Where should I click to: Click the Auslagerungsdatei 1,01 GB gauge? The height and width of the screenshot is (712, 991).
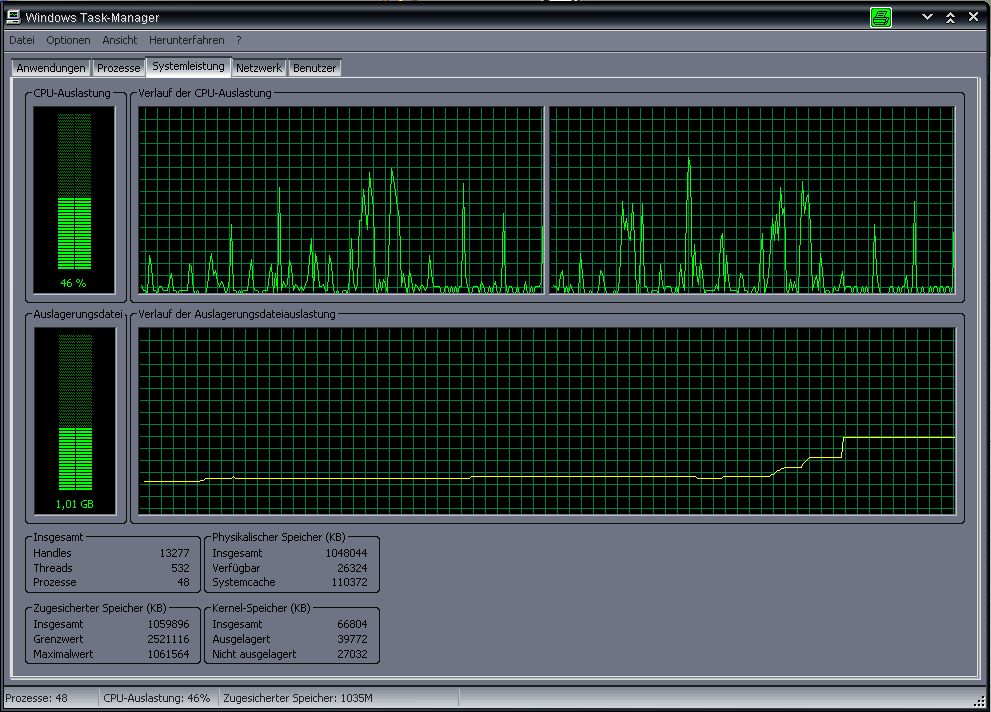point(75,421)
